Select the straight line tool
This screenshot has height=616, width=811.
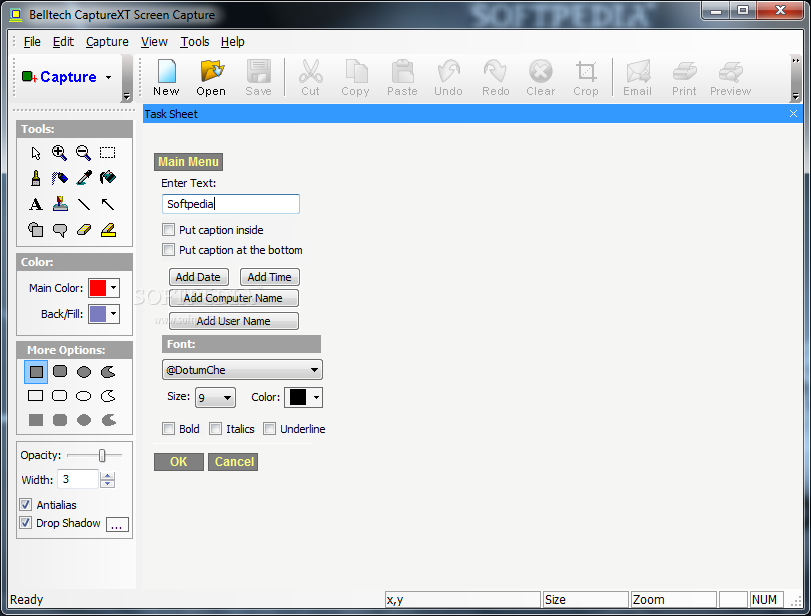pyautogui.click(x=84, y=204)
